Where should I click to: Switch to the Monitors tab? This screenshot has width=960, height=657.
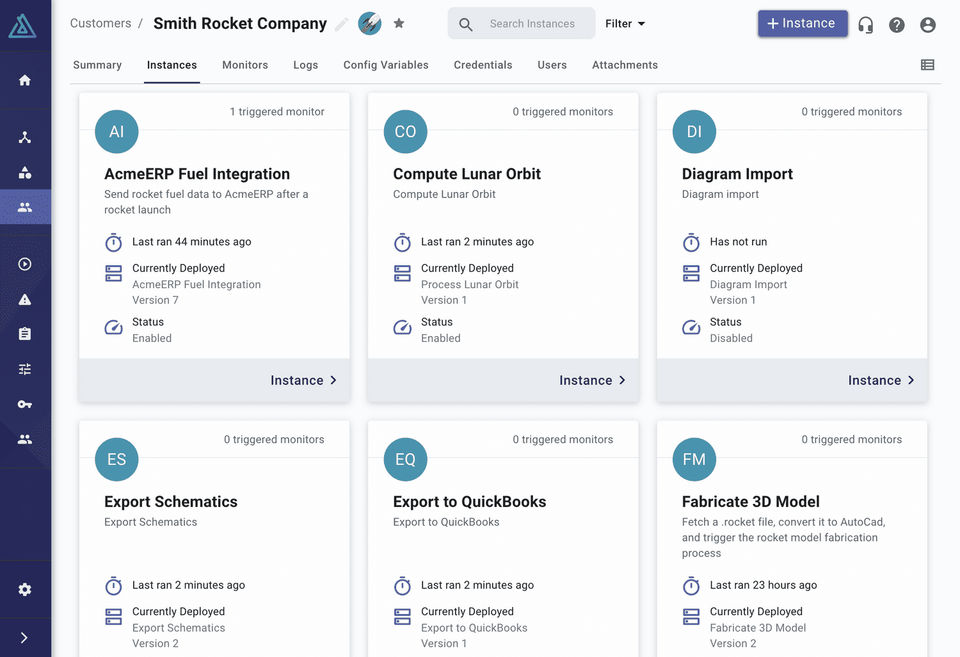tap(245, 65)
